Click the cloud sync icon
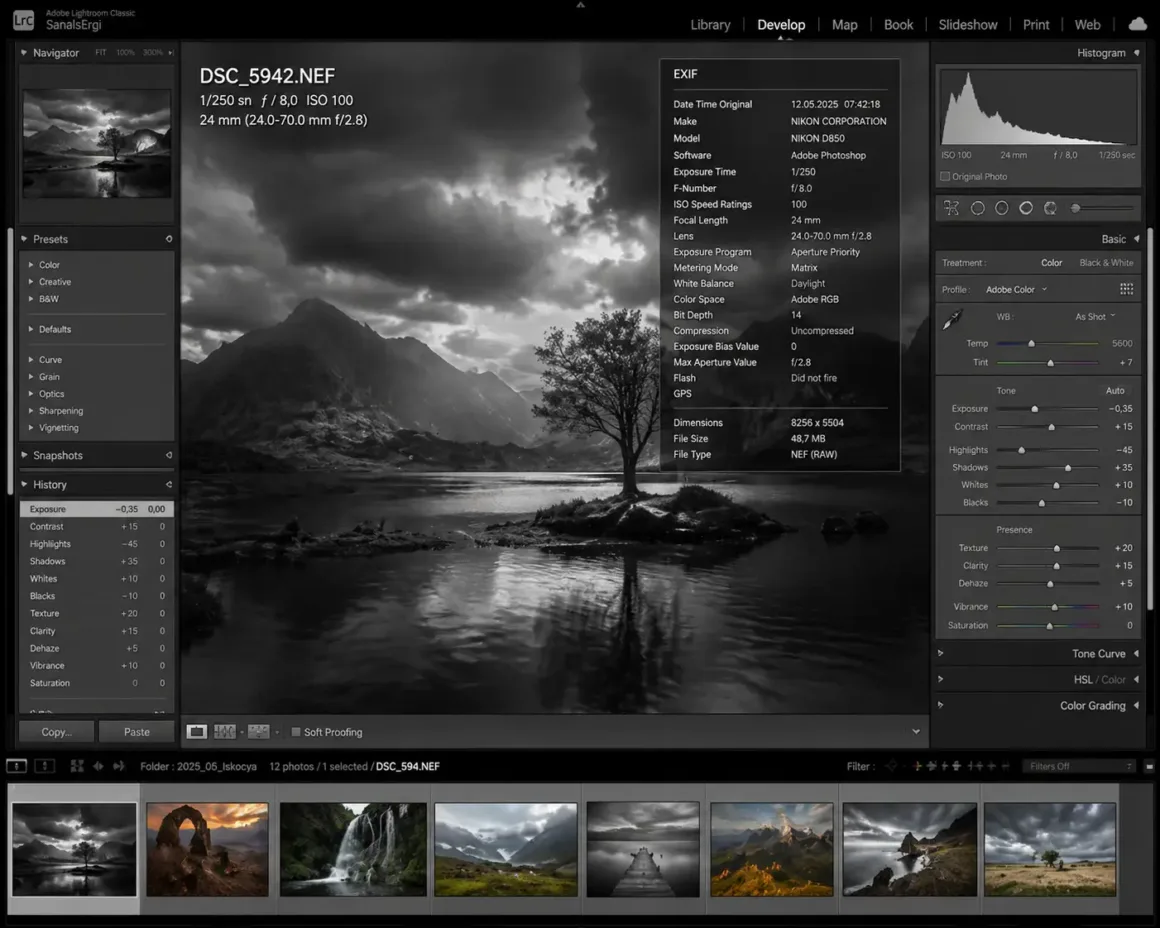This screenshot has width=1160, height=928. (x=1137, y=25)
